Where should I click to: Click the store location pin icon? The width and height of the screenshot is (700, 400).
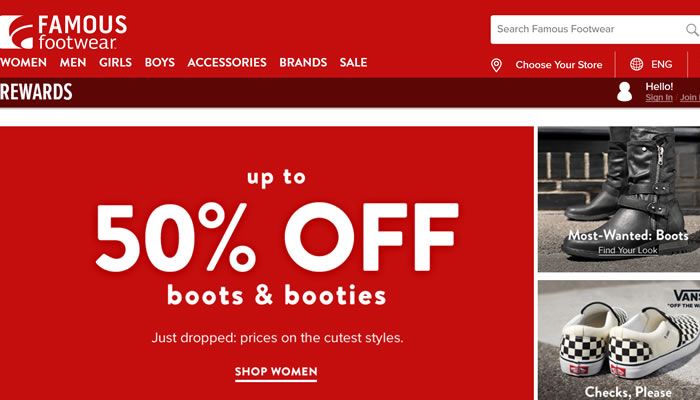(496, 65)
